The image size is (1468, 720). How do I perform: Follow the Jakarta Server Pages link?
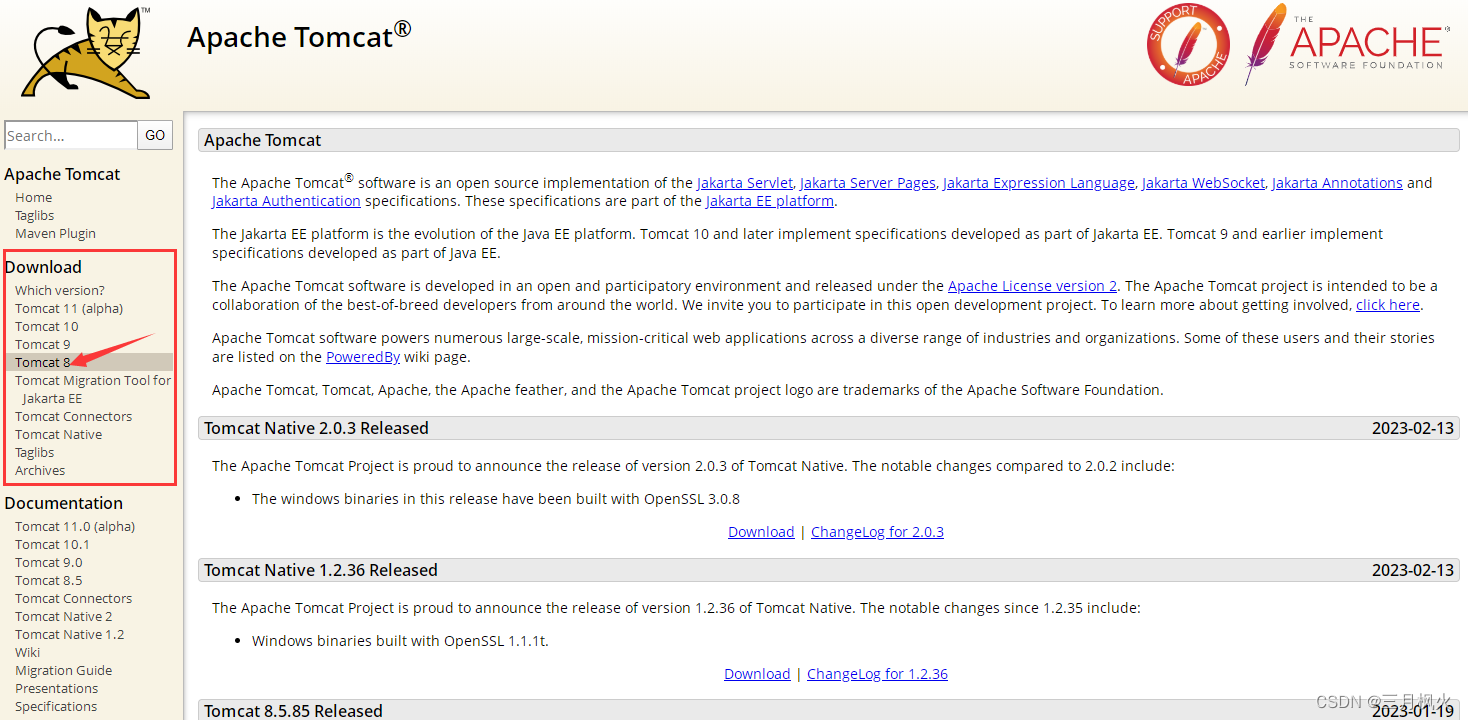pos(868,183)
